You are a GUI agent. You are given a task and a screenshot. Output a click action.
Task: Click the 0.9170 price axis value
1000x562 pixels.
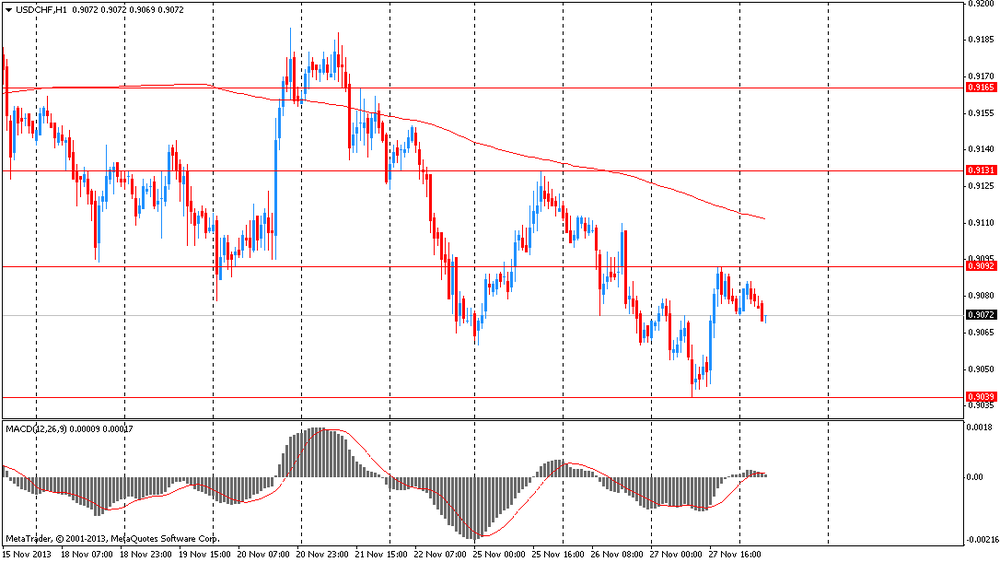[982, 76]
